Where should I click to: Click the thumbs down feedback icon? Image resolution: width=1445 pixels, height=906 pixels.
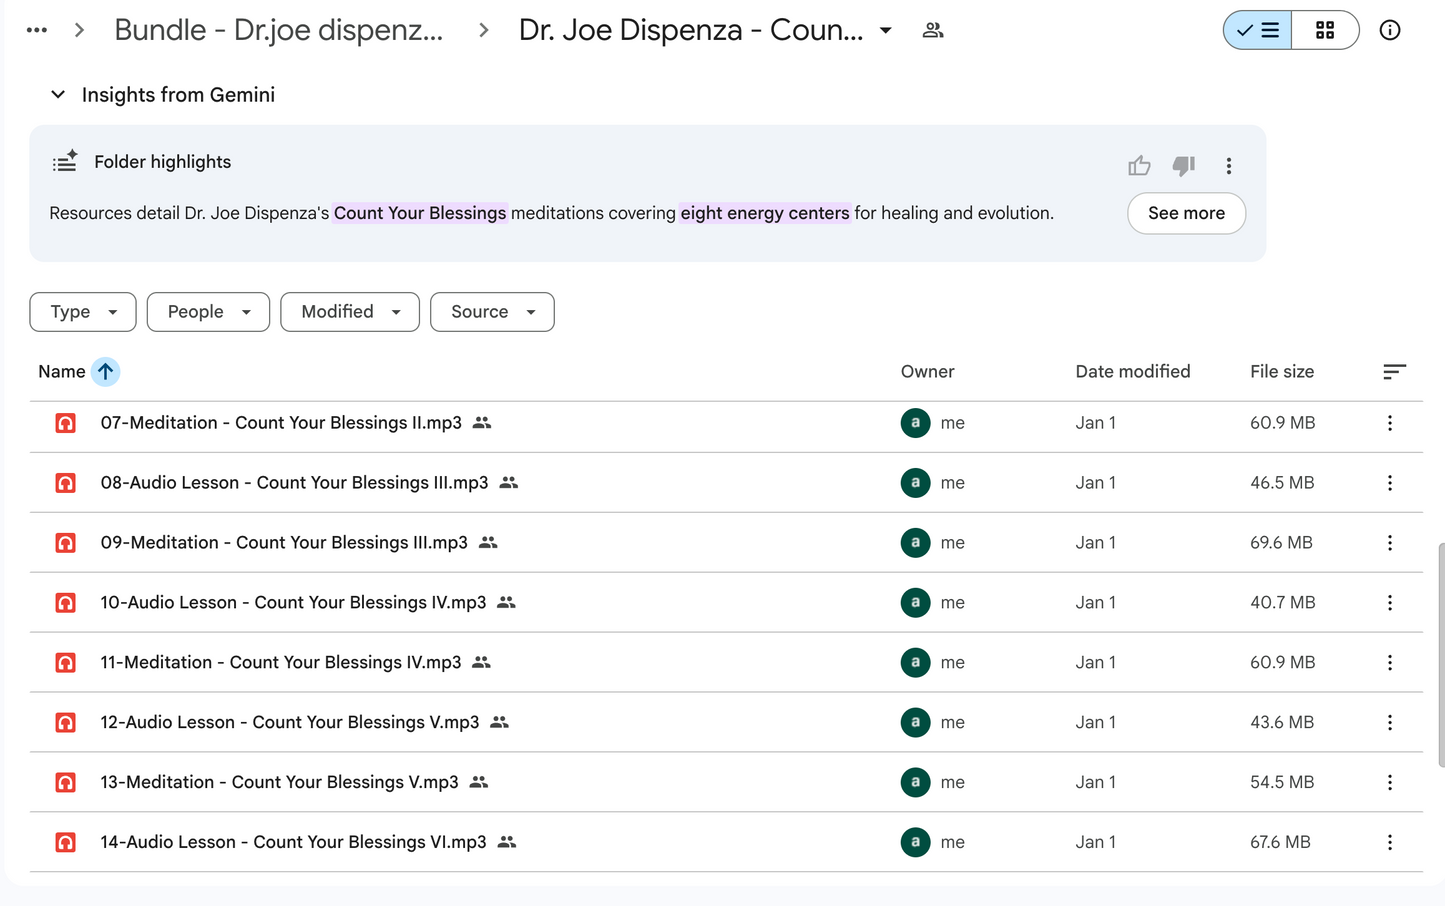pyautogui.click(x=1184, y=166)
